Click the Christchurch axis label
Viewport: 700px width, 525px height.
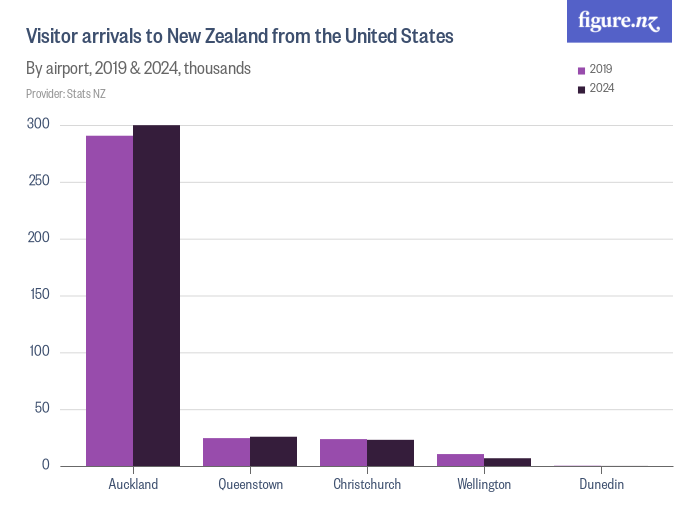(367, 485)
